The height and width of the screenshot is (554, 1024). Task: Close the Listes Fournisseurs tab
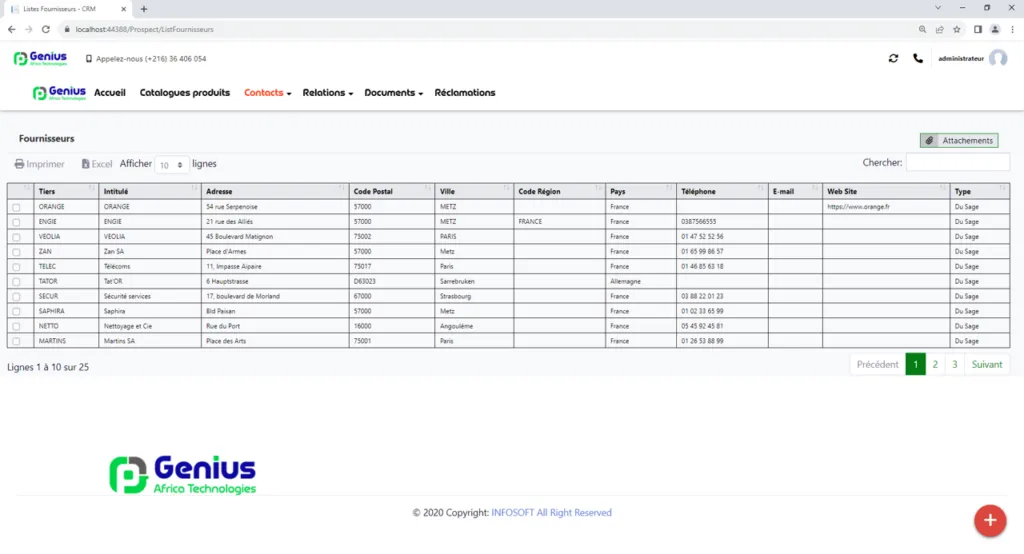click(x=123, y=9)
